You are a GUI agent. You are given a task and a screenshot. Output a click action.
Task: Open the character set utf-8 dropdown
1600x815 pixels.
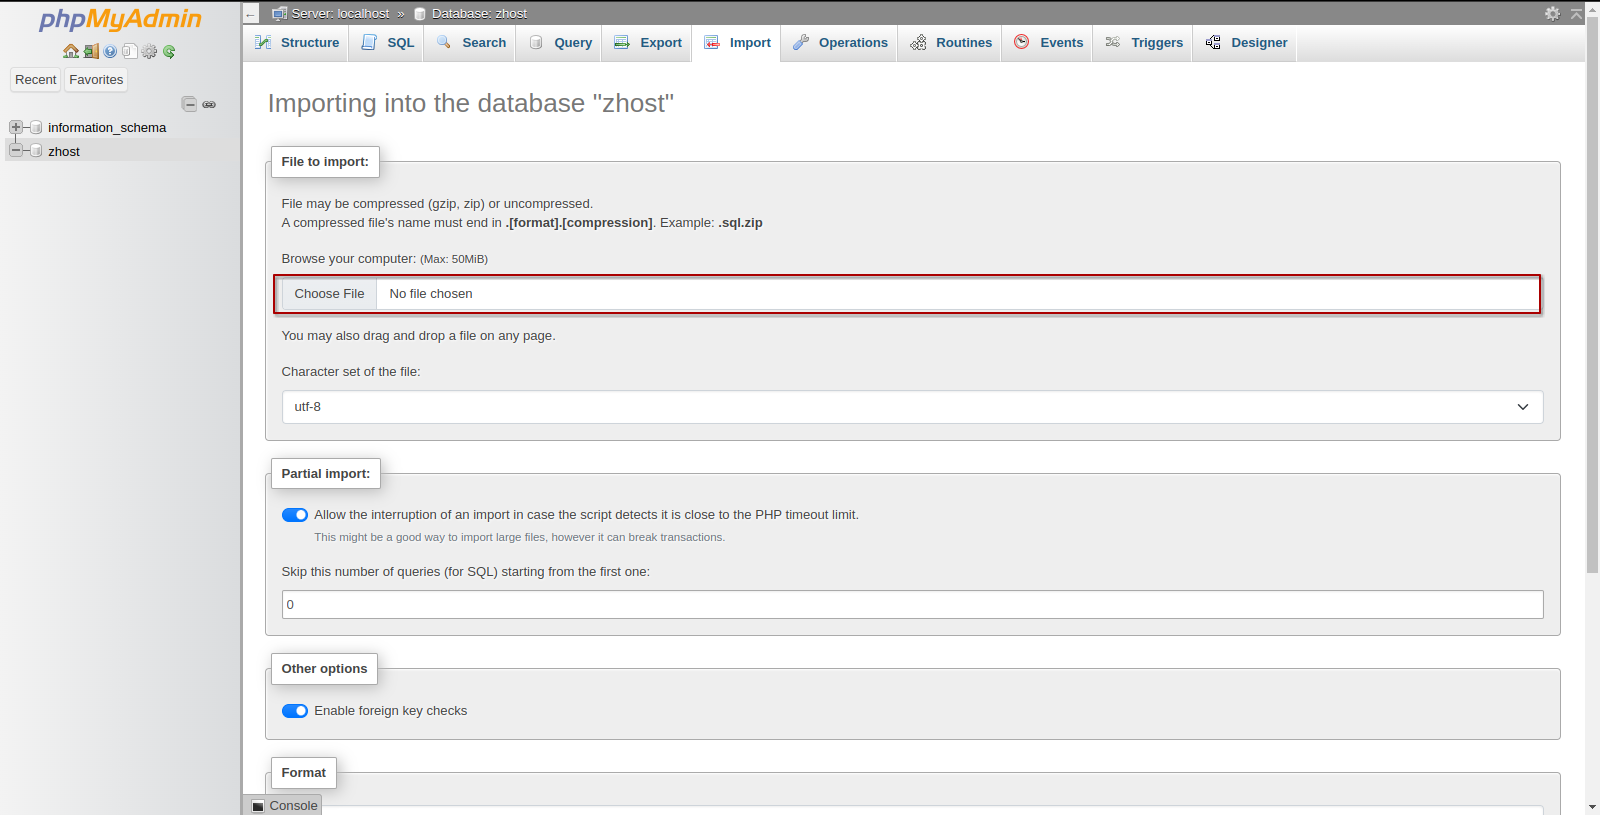point(912,407)
